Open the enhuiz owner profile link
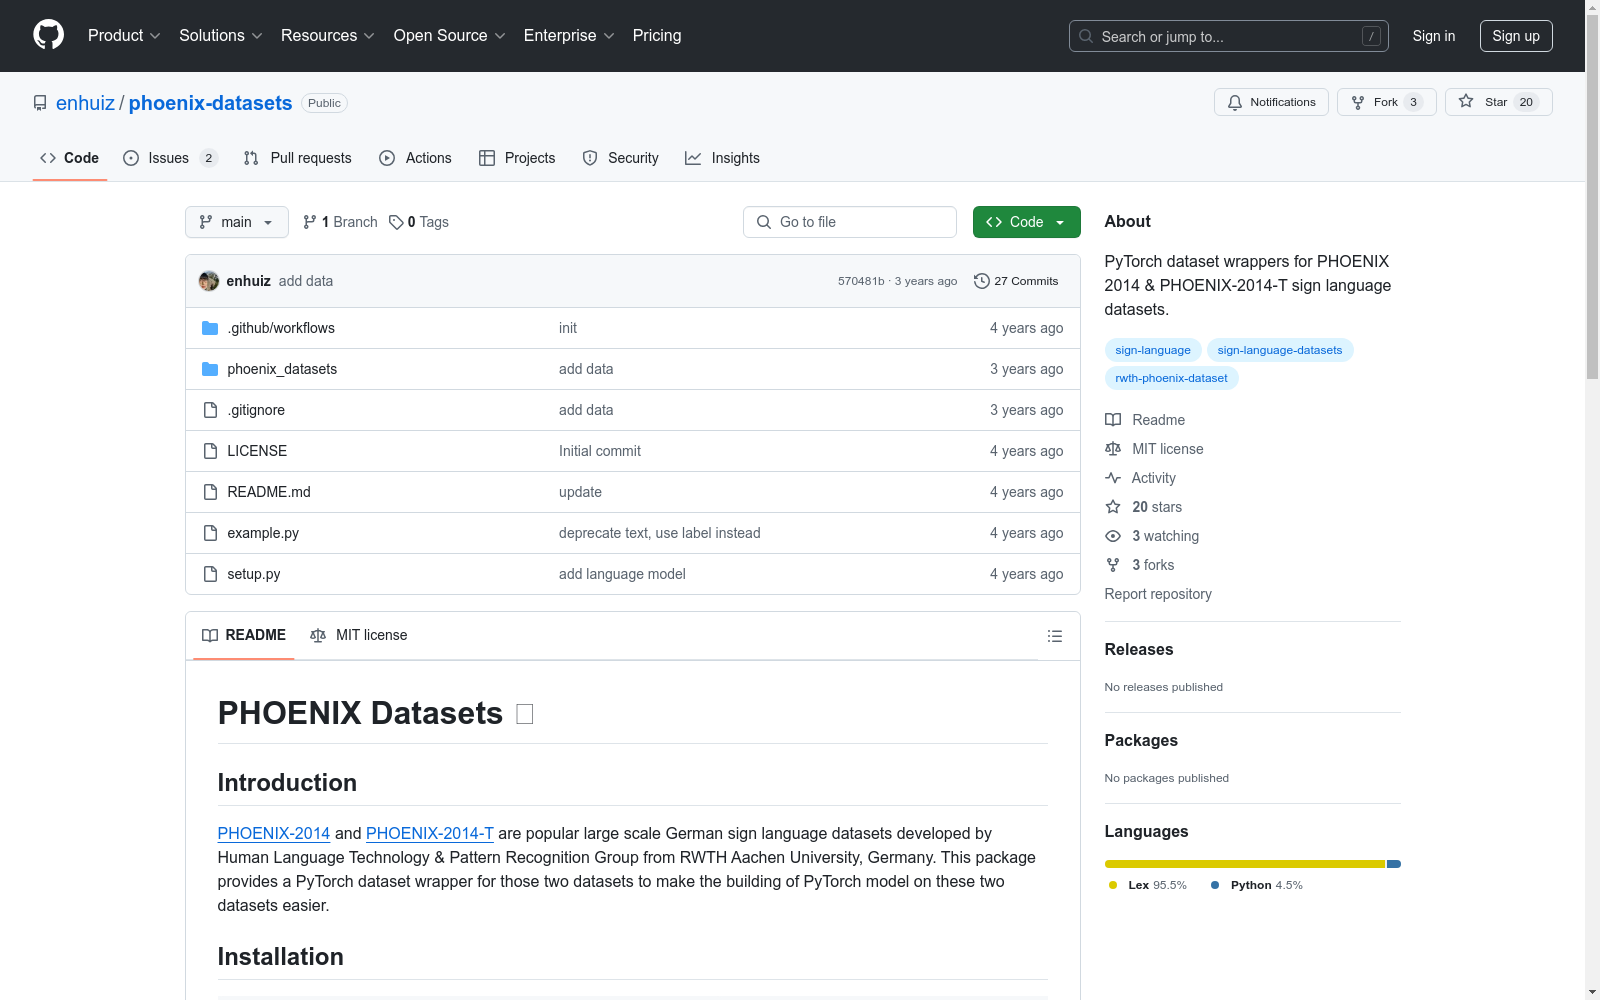 (x=85, y=103)
